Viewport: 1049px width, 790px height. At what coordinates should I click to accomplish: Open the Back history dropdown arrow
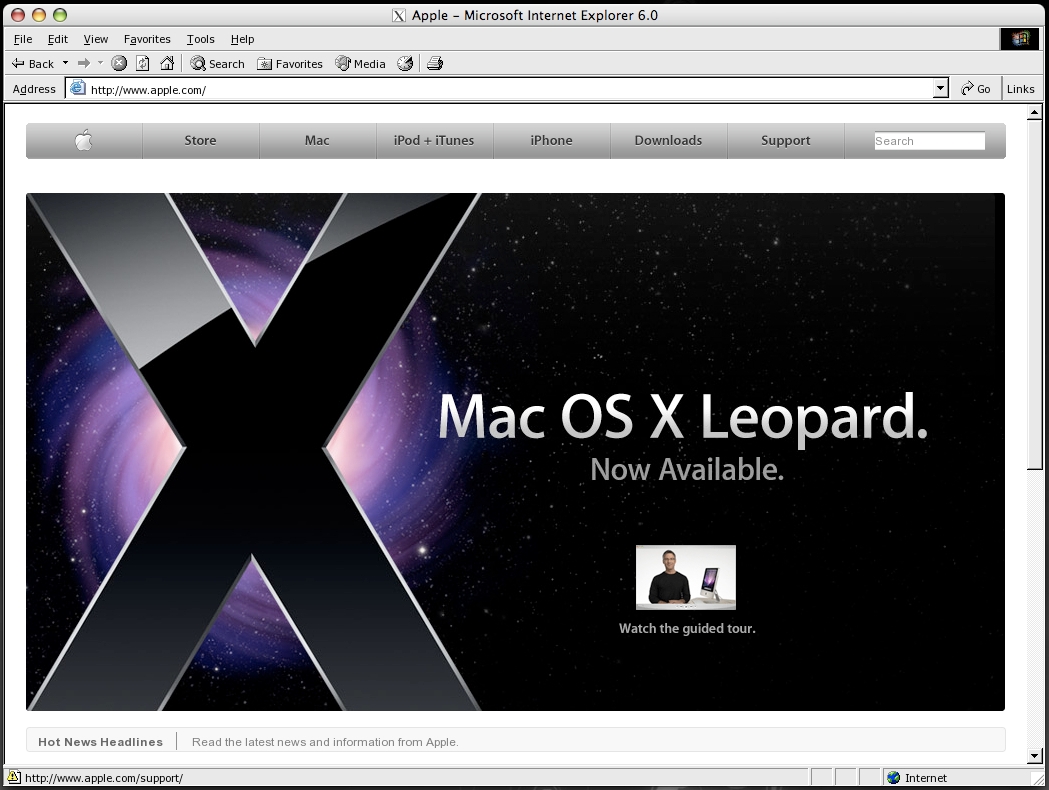(66, 63)
